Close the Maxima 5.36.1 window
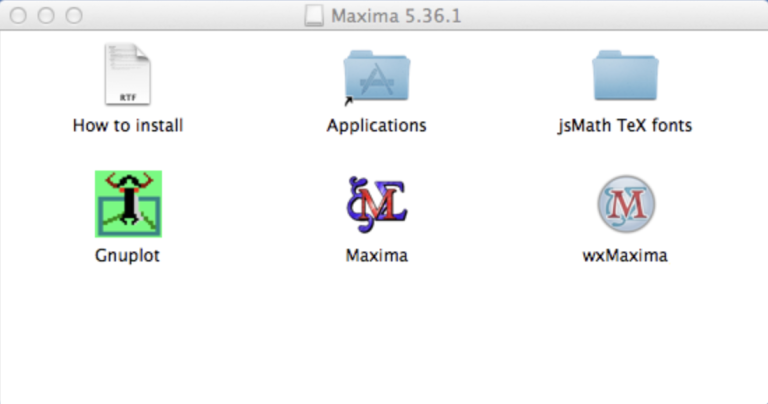Image resolution: width=768 pixels, height=404 pixels. tap(20, 15)
